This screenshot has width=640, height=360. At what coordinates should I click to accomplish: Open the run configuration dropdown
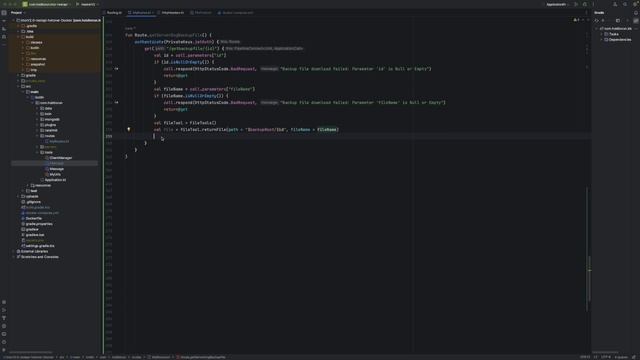tap(558, 4)
